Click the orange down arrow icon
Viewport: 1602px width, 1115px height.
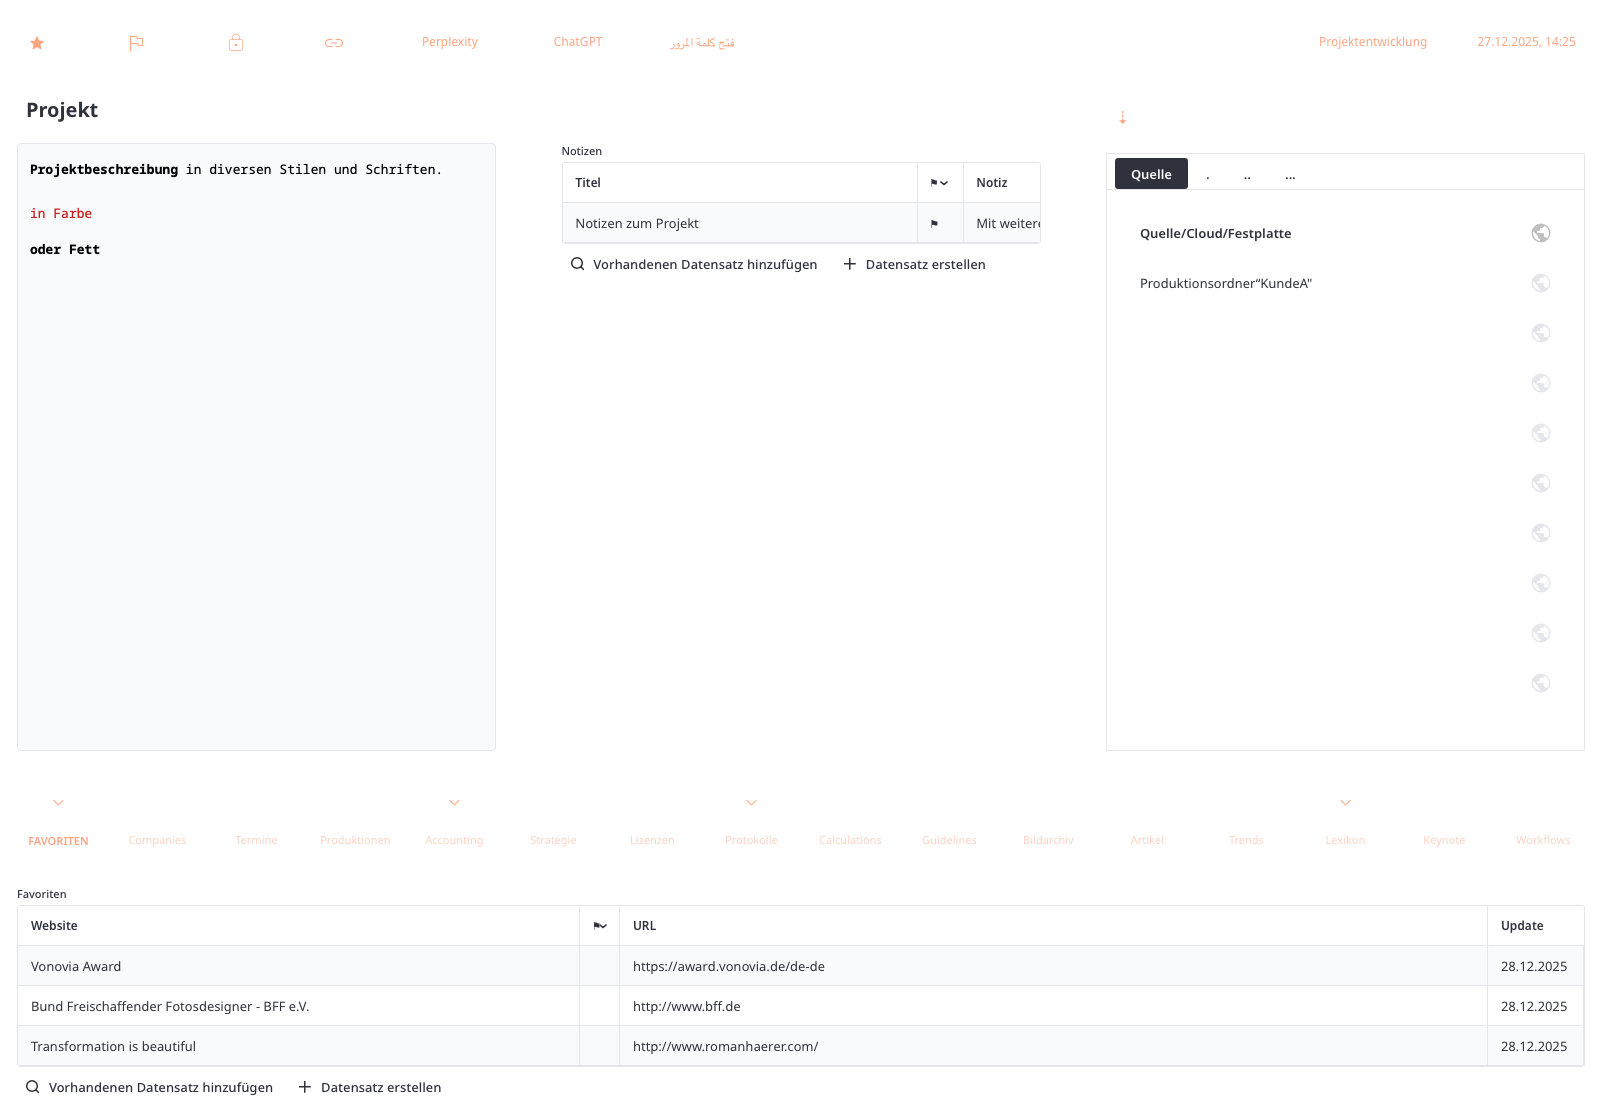(x=1122, y=118)
